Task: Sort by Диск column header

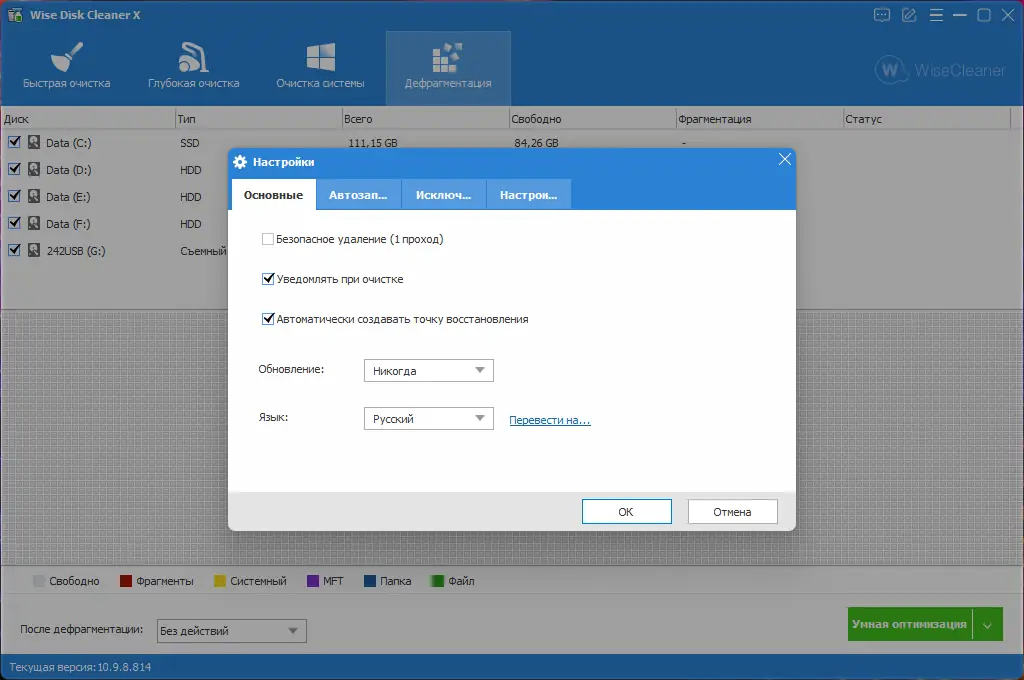Action: (88, 119)
